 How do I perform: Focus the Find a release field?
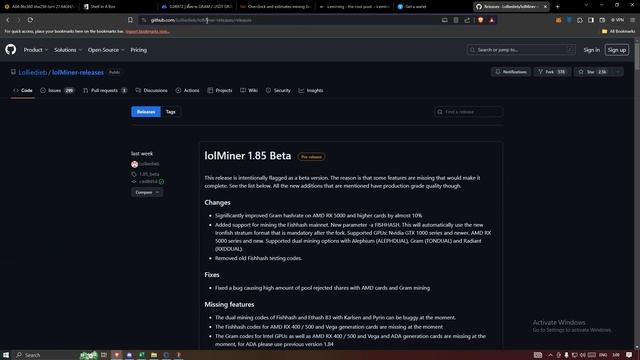469,112
